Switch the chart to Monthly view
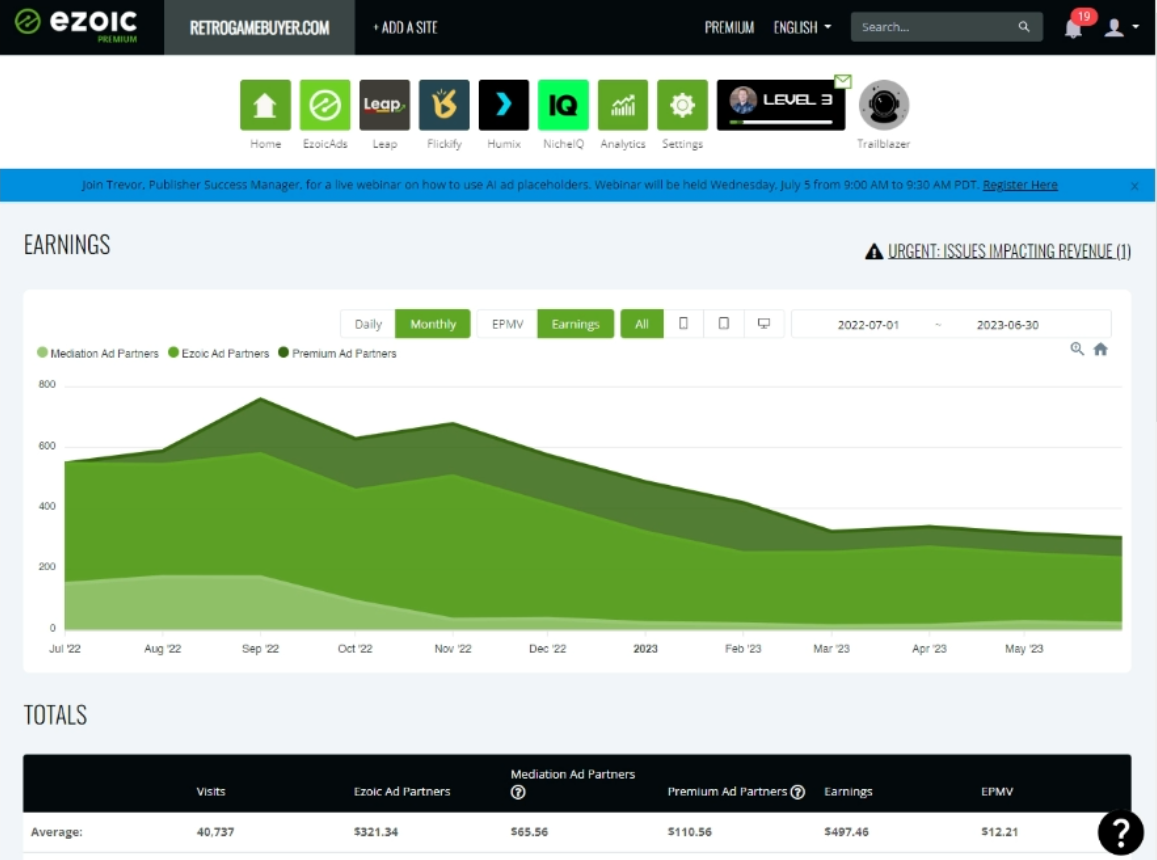 [433, 324]
